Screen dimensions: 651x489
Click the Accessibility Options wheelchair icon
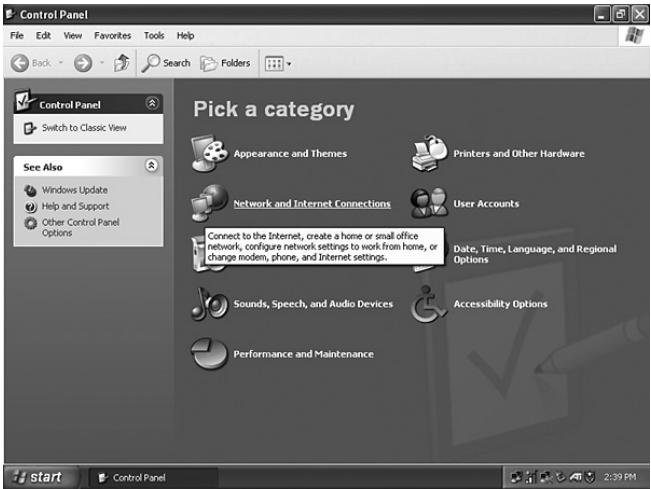[428, 304]
